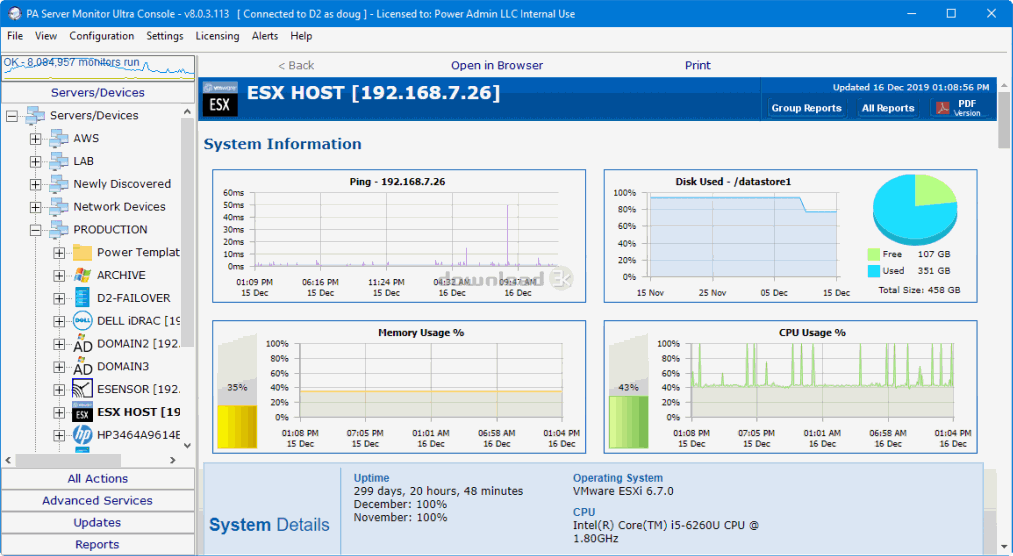The height and width of the screenshot is (556, 1013).
Task: Click the All Reports button
Action: pos(888,108)
